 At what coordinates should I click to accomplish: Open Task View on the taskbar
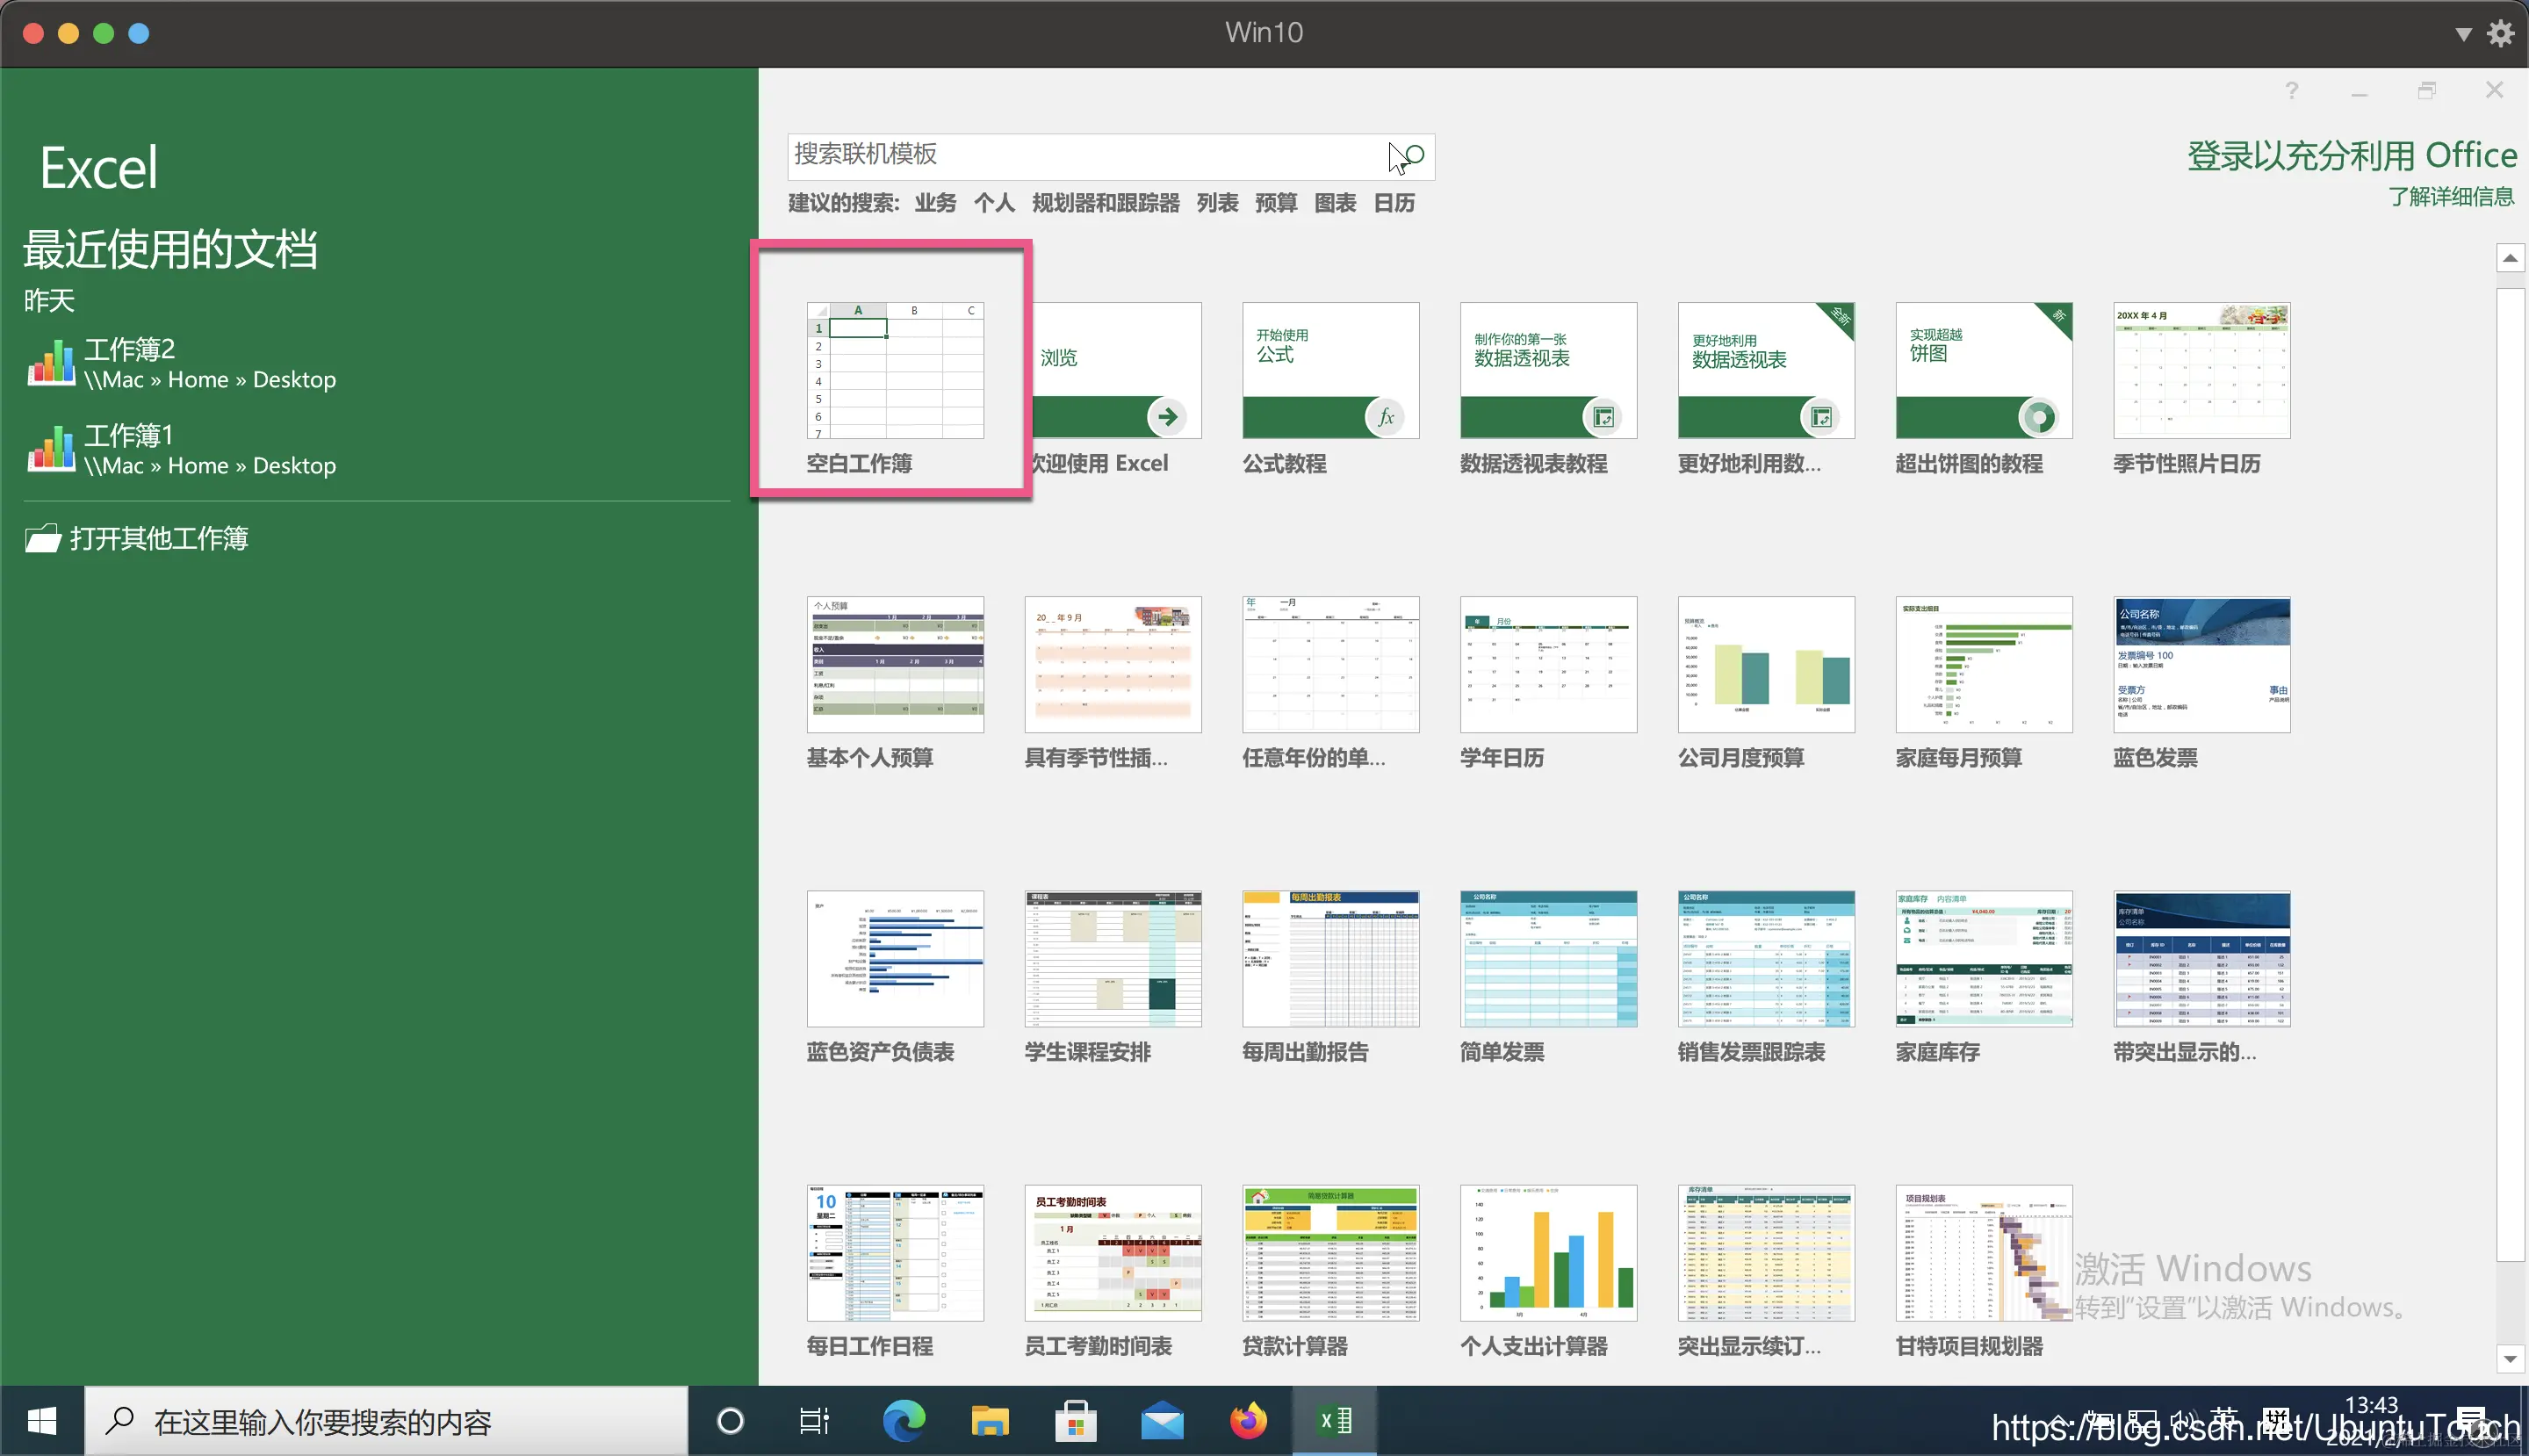tap(815, 1421)
